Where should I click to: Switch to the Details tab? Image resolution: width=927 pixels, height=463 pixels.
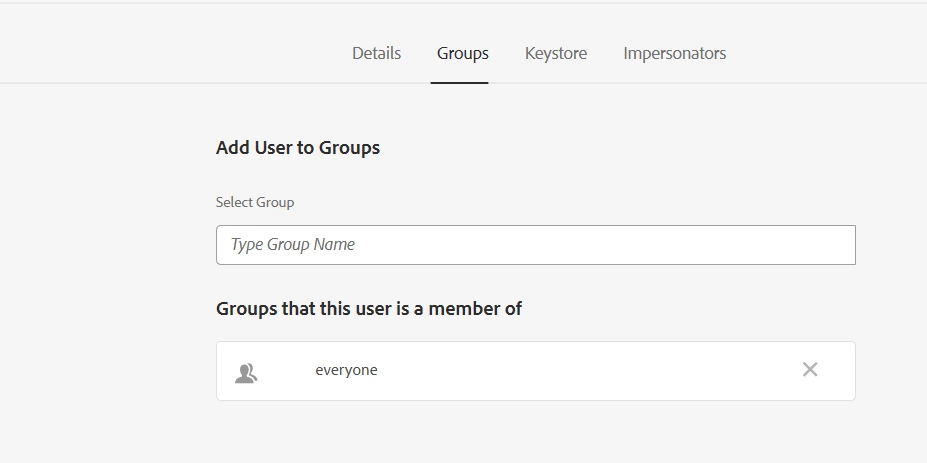pos(377,53)
